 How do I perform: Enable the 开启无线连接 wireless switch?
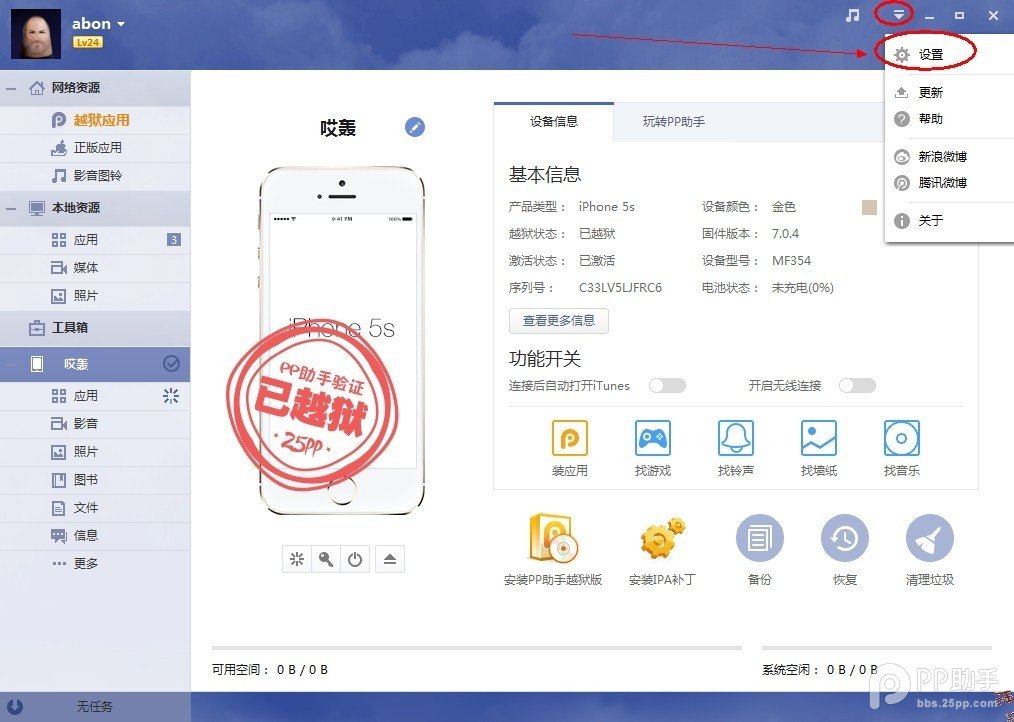pos(856,385)
